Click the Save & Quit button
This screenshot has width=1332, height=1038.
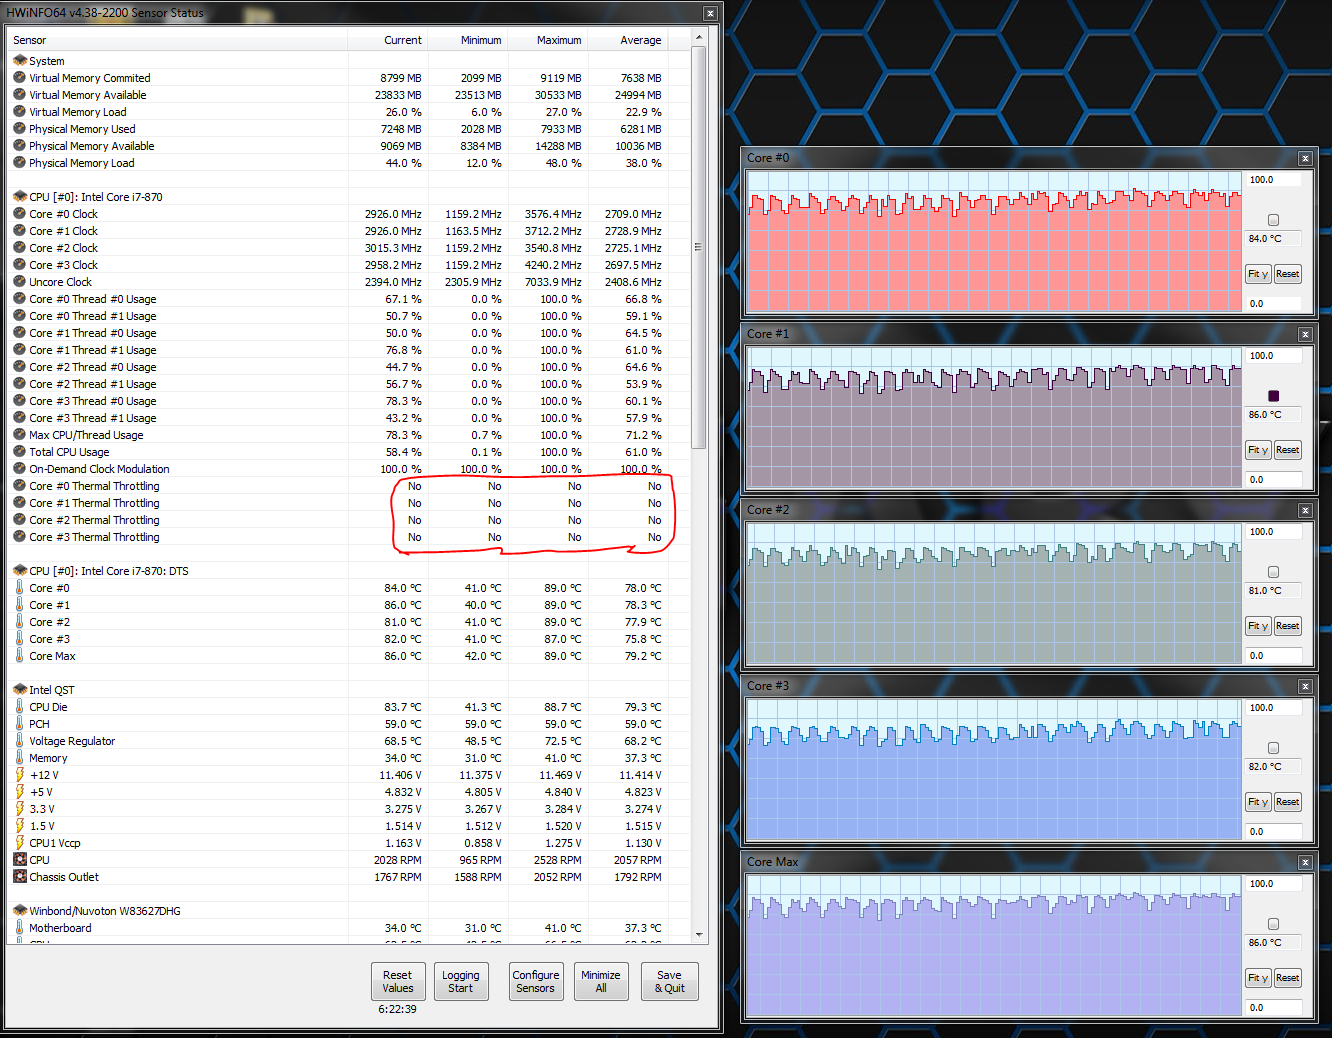[669, 982]
